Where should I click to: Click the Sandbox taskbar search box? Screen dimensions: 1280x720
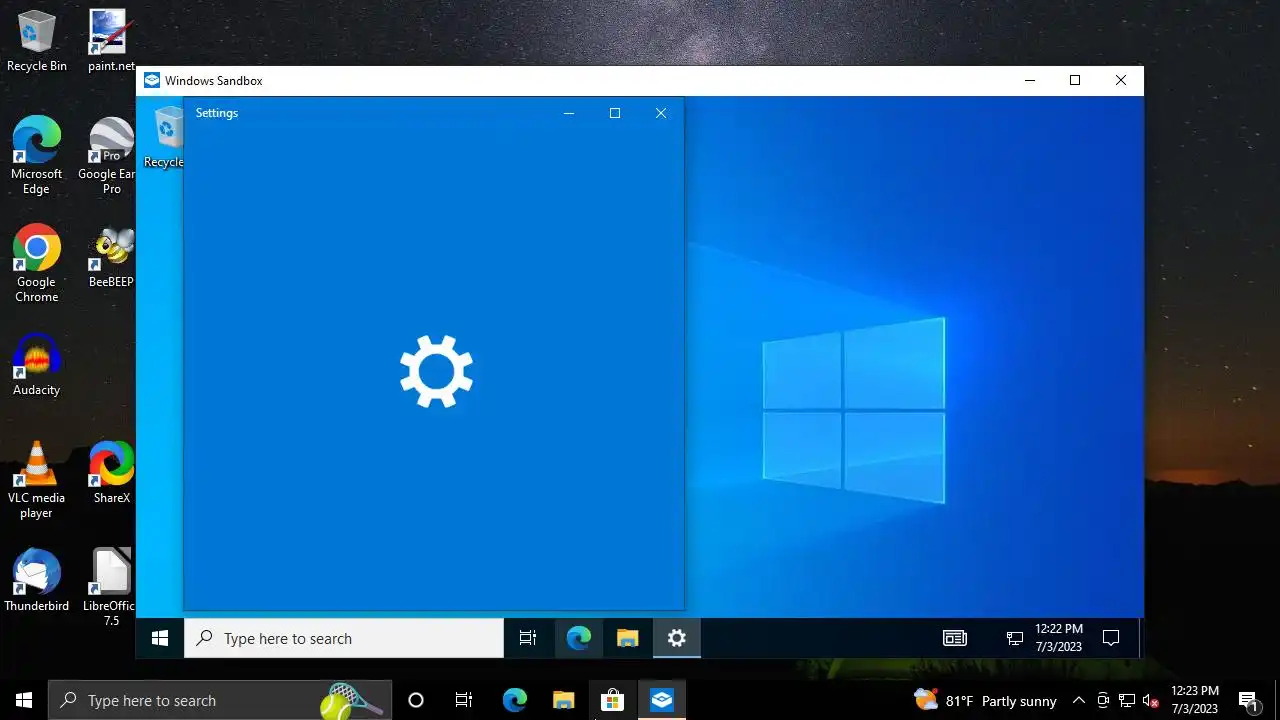click(344, 638)
